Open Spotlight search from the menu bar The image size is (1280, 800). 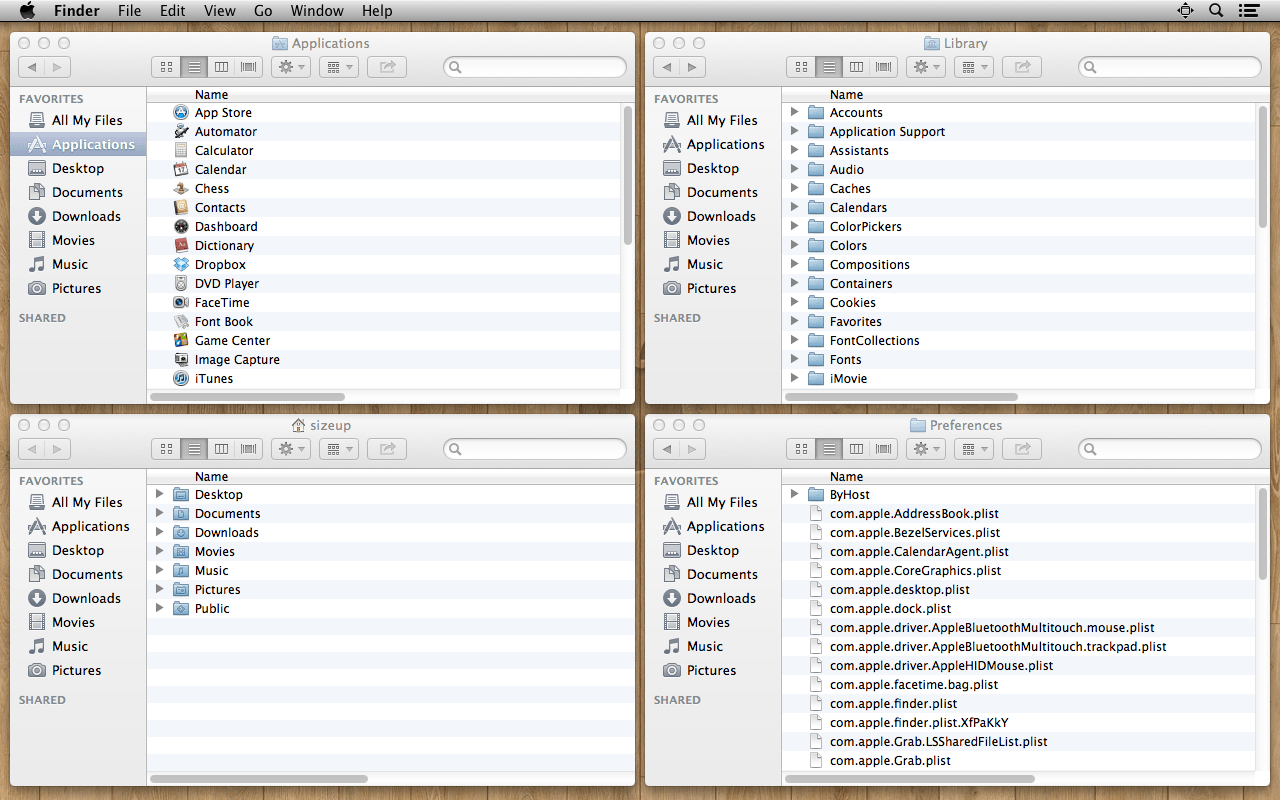coord(1213,11)
